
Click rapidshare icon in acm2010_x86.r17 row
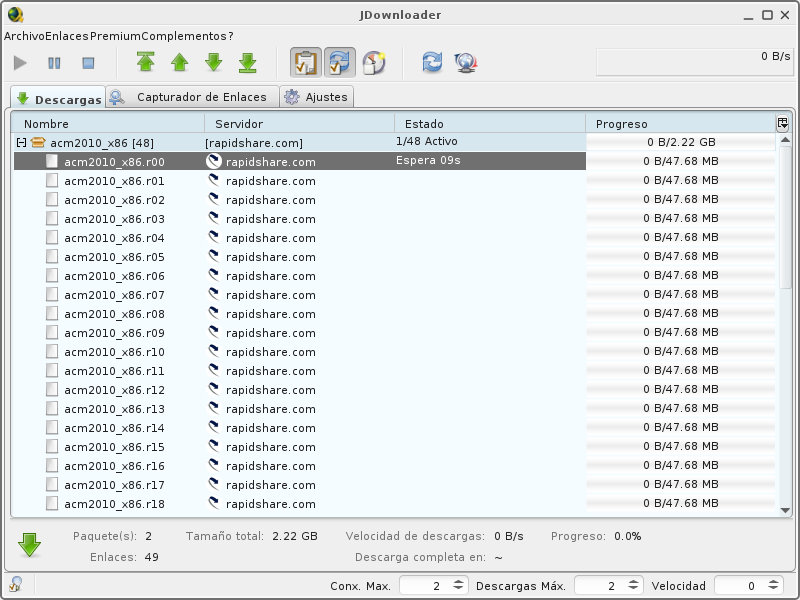coord(214,484)
